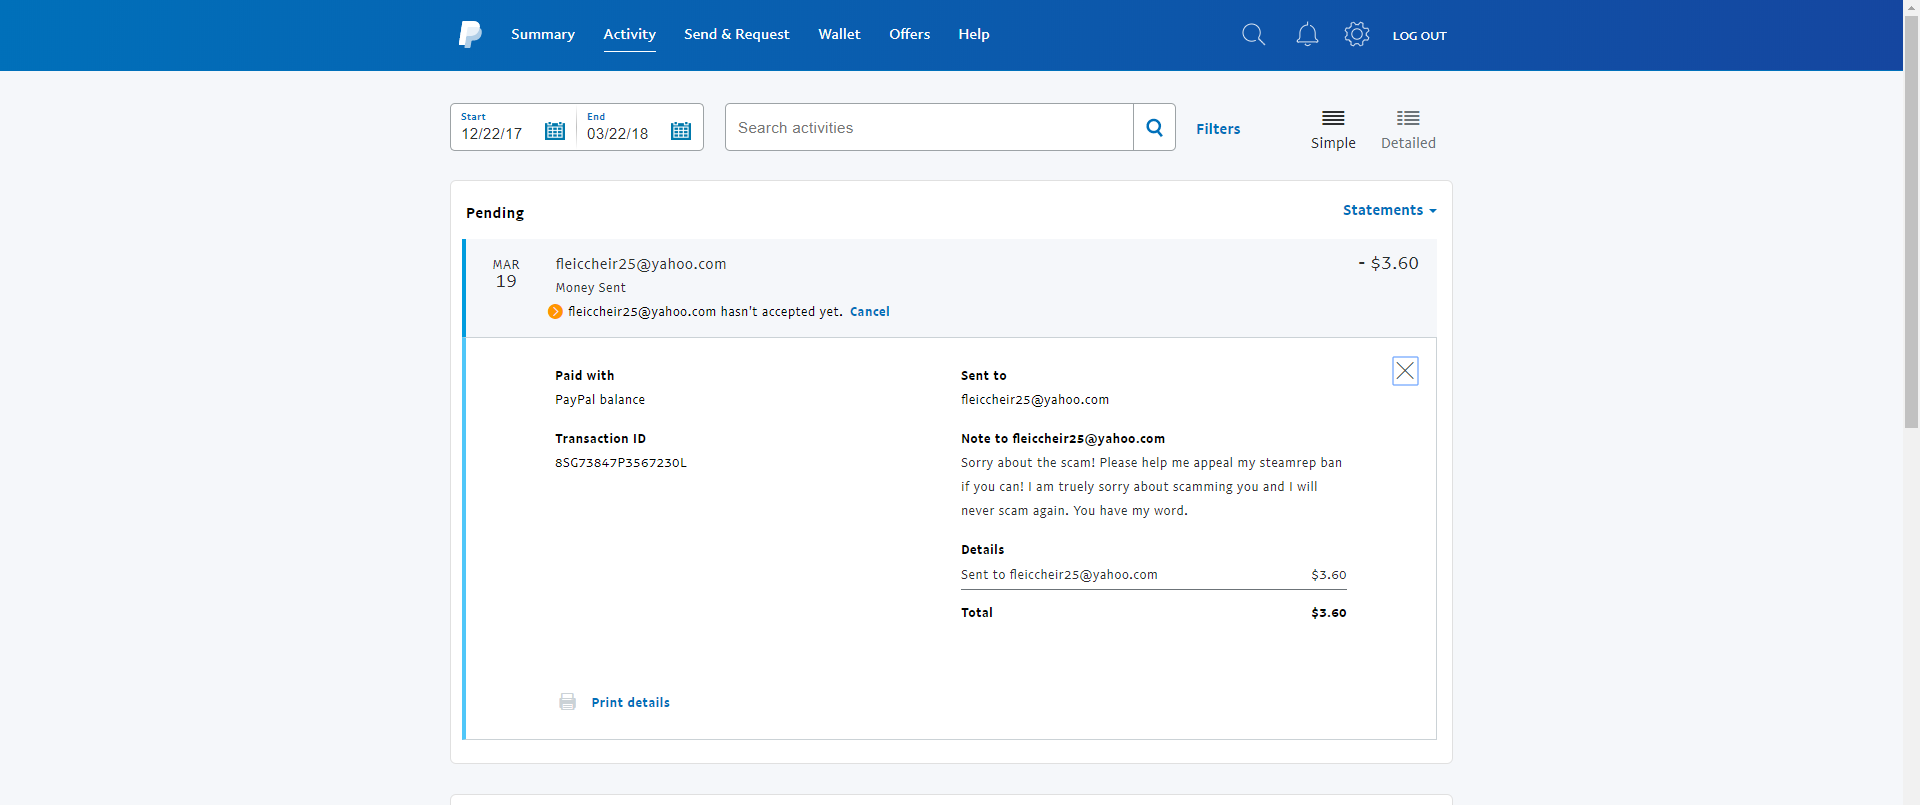Click Print details link
The image size is (1920, 805).
(x=631, y=703)
